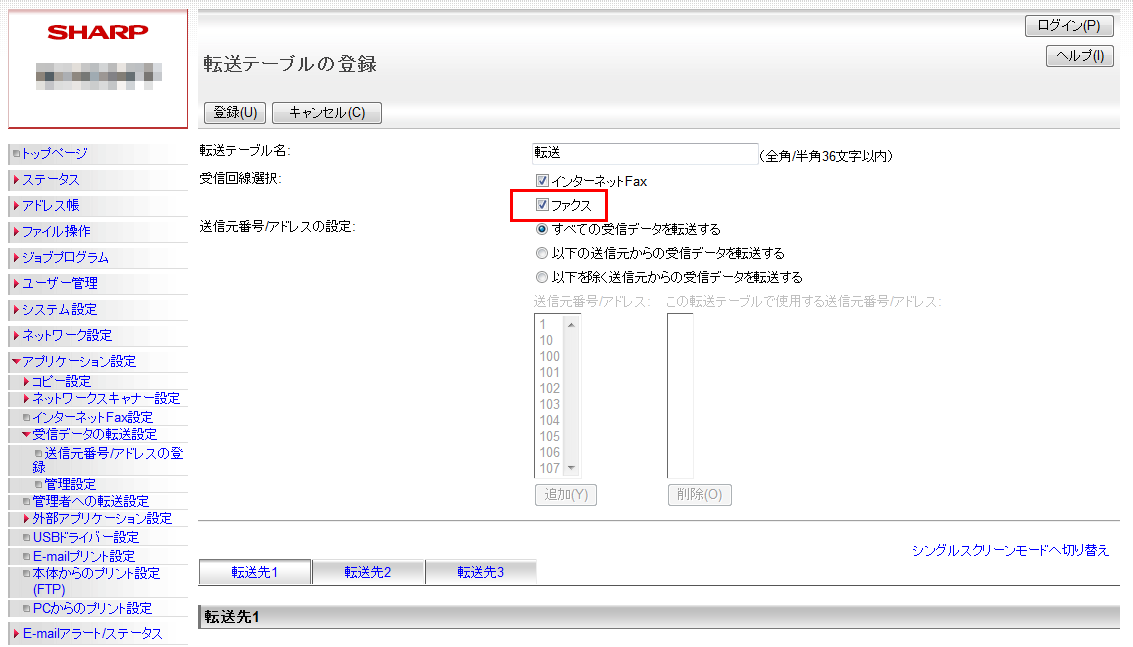Switch to the 転送先2 tab

[x=368, y=572]
